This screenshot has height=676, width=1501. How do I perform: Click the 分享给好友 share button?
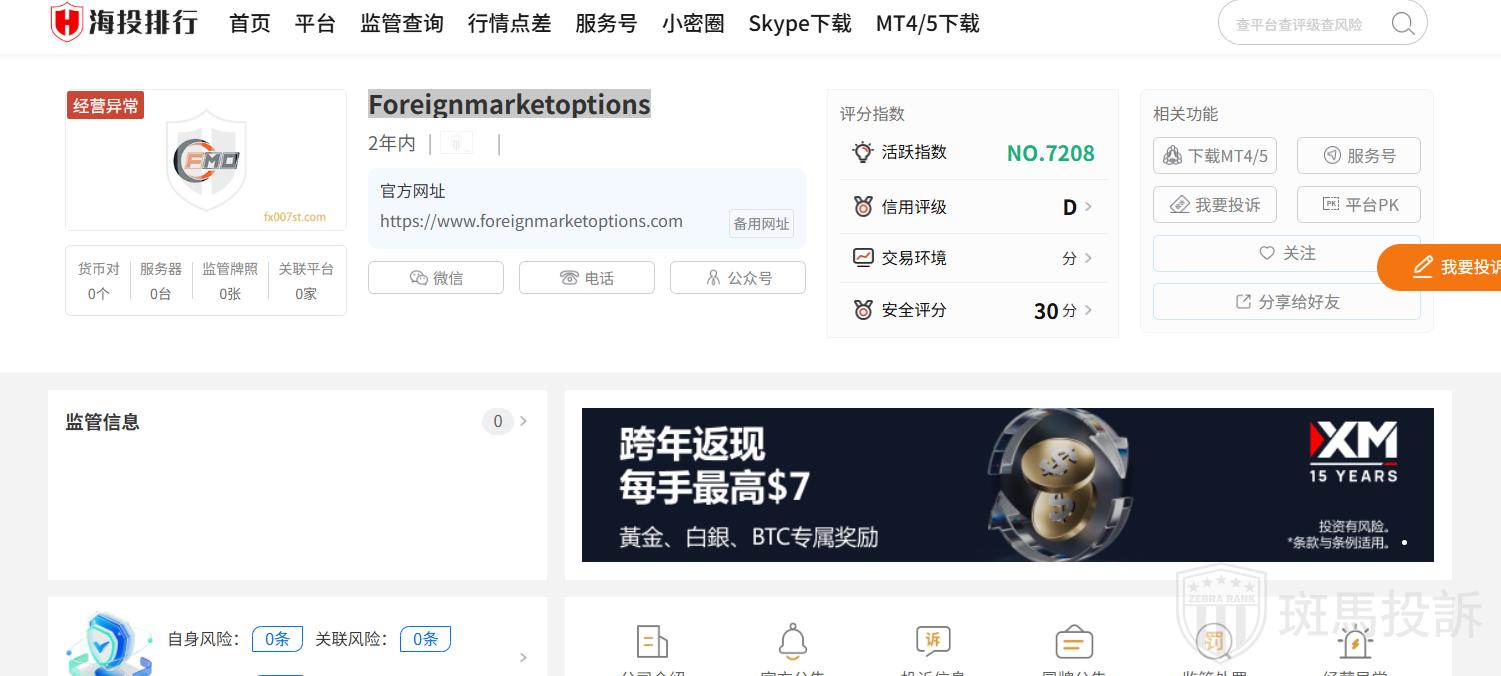point(1286,302)
